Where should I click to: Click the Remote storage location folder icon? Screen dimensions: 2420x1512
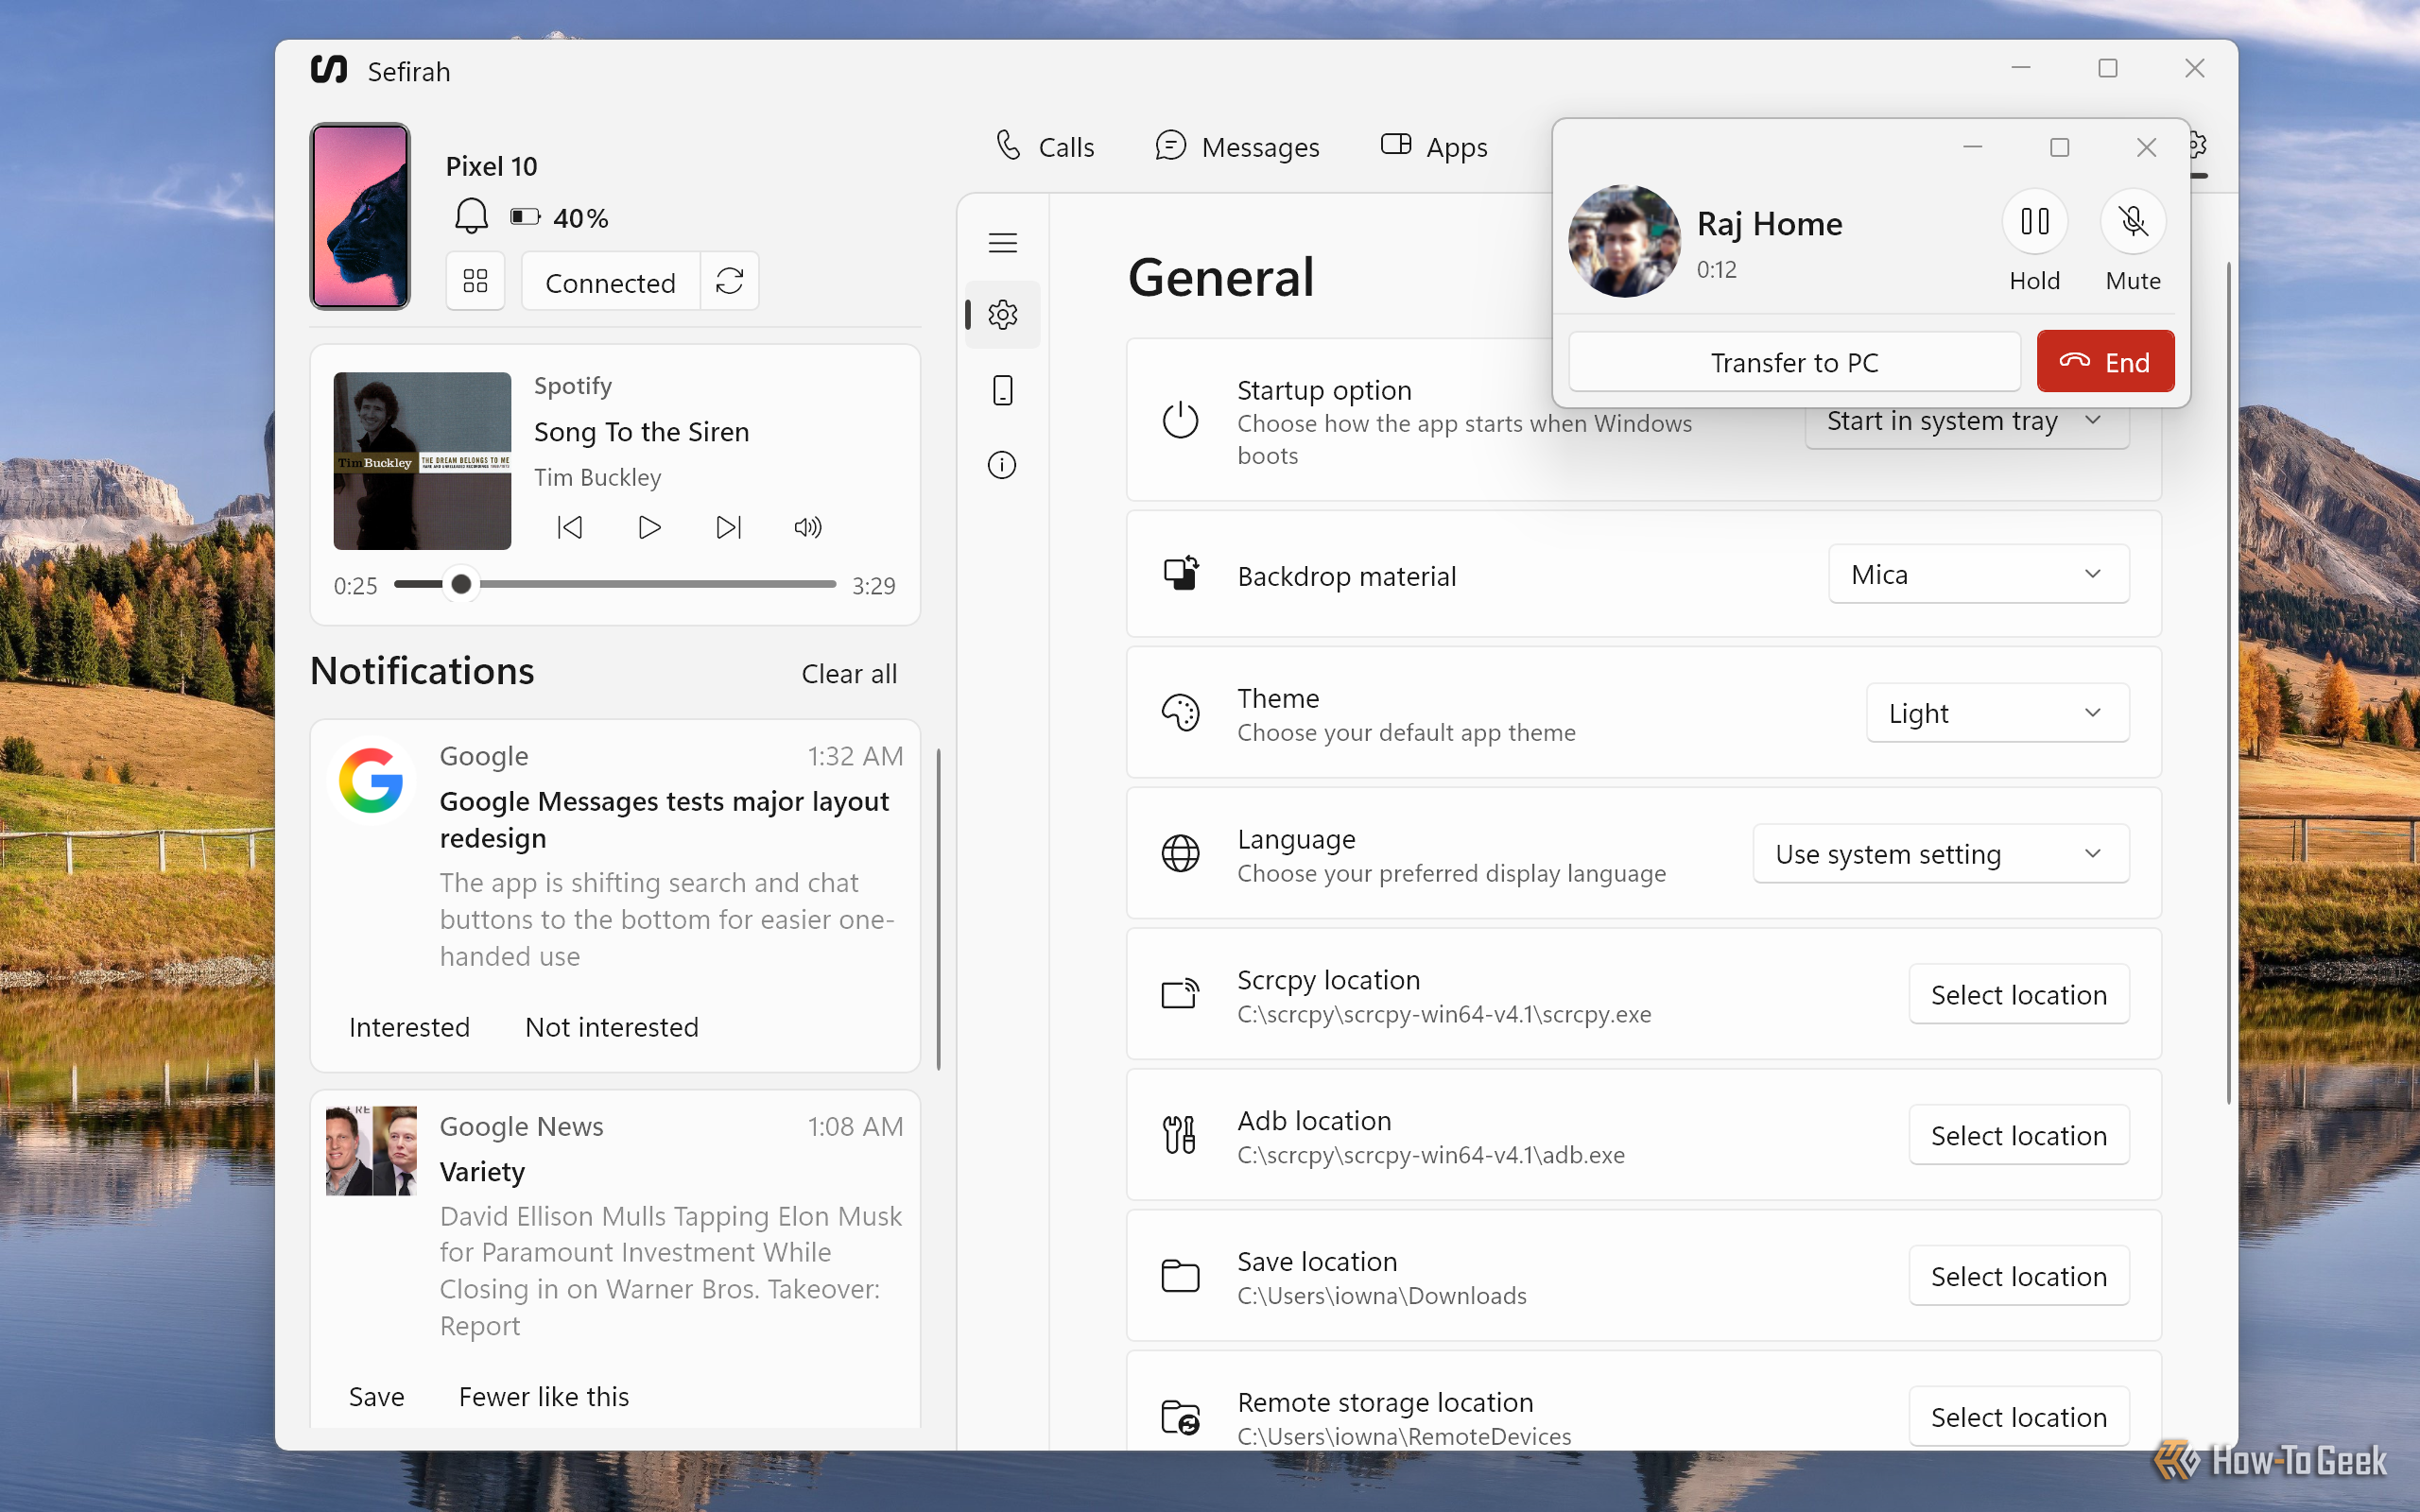[x=1181, y=1417]
